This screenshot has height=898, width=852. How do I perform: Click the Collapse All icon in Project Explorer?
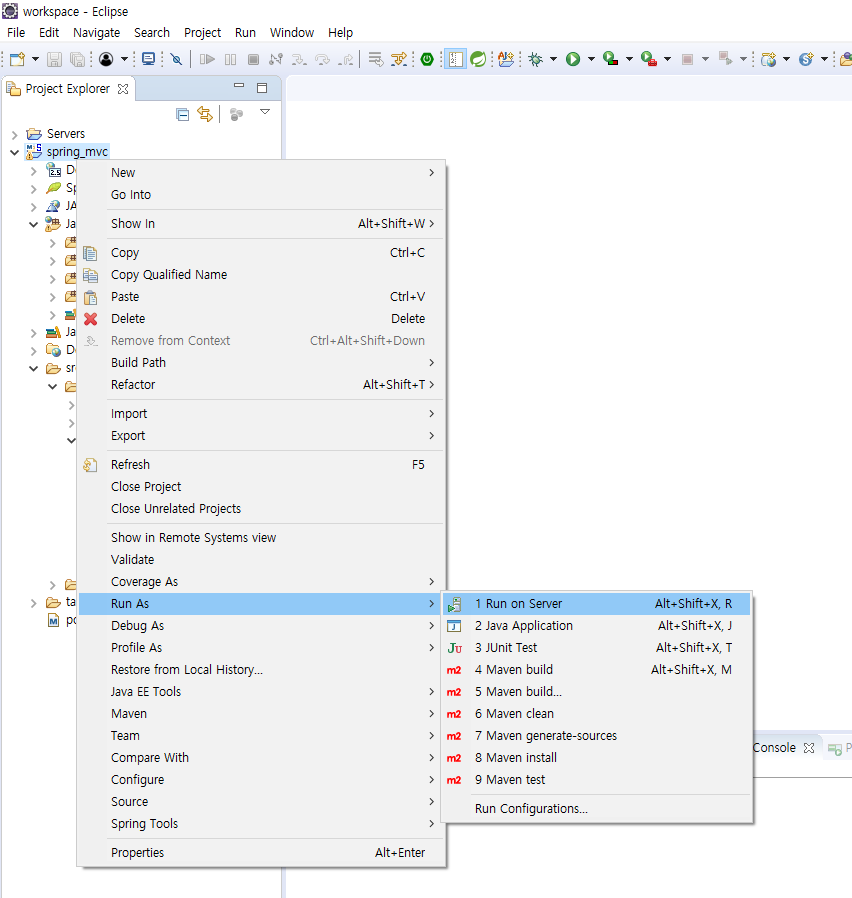(x=182, y=113)
